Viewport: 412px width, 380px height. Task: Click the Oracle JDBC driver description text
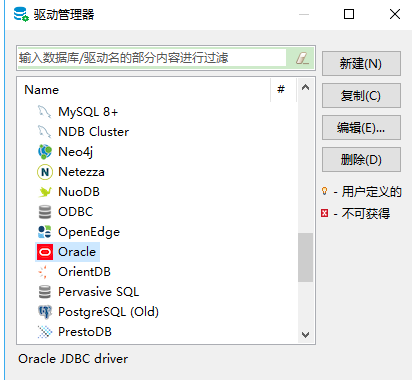73,359
